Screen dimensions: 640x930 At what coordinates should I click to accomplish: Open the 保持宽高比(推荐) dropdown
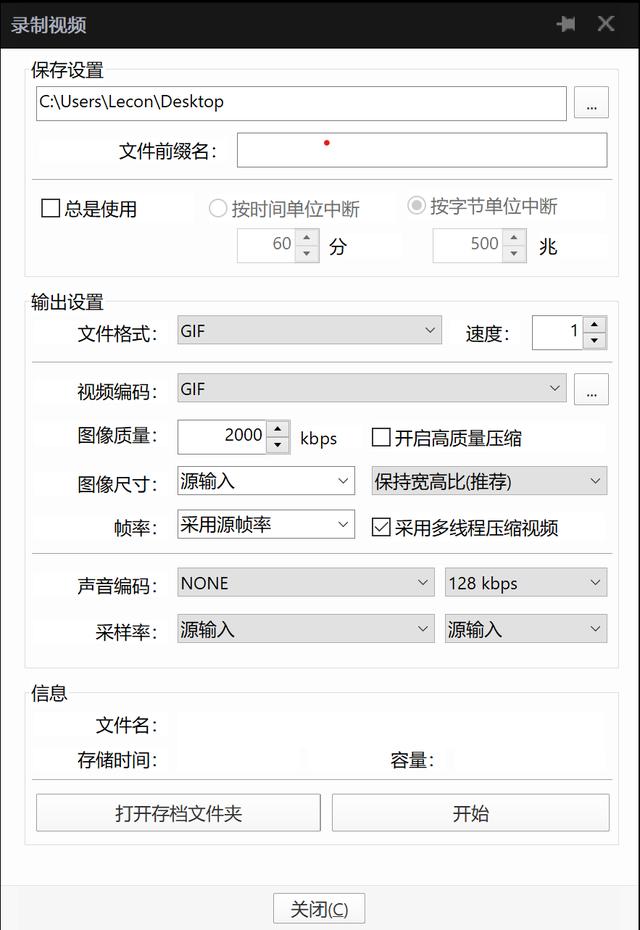point(489,480)
